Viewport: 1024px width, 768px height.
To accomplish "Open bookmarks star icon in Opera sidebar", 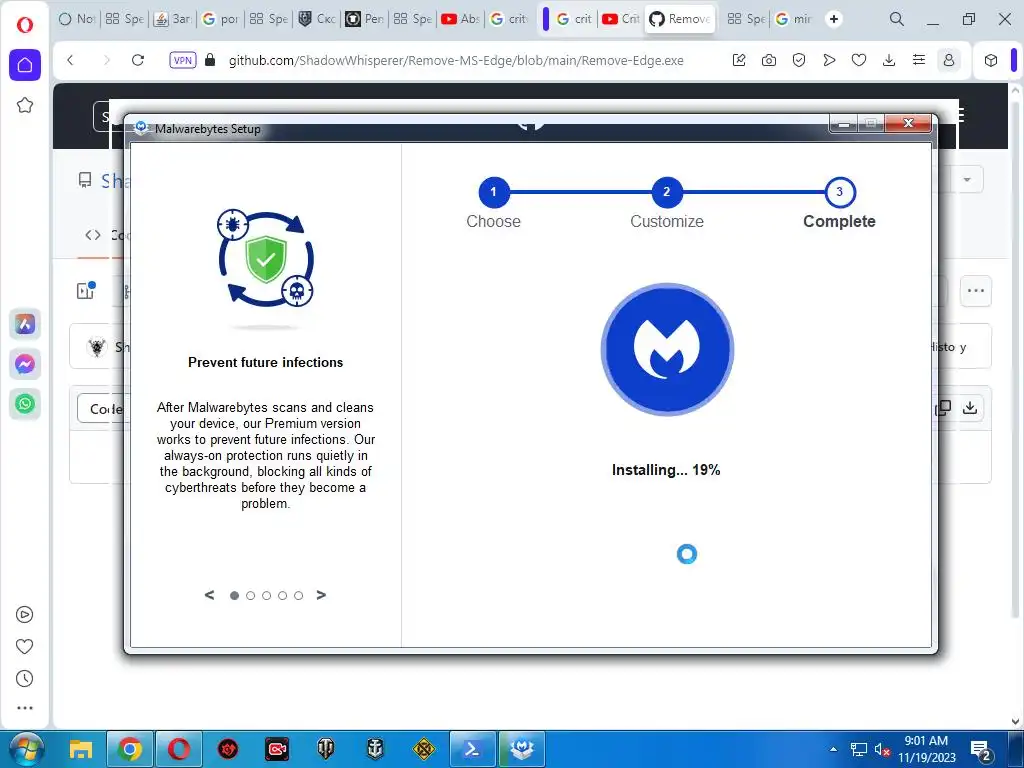I will (x=25, y=105).
